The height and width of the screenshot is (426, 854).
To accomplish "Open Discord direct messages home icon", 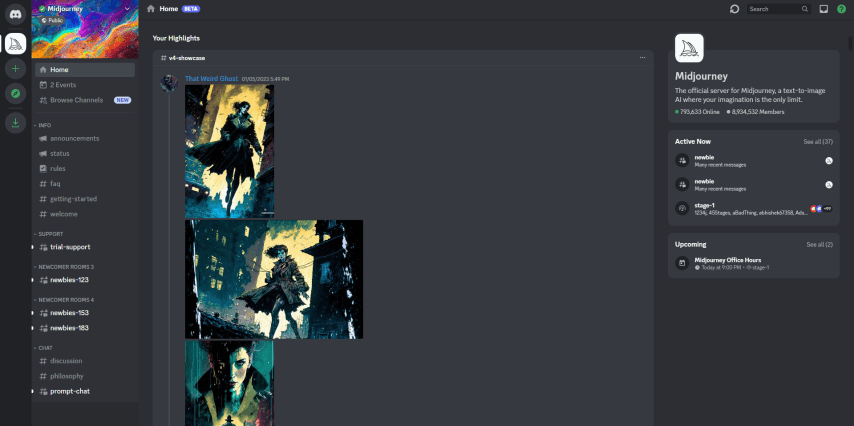I will tap(15, 15).
